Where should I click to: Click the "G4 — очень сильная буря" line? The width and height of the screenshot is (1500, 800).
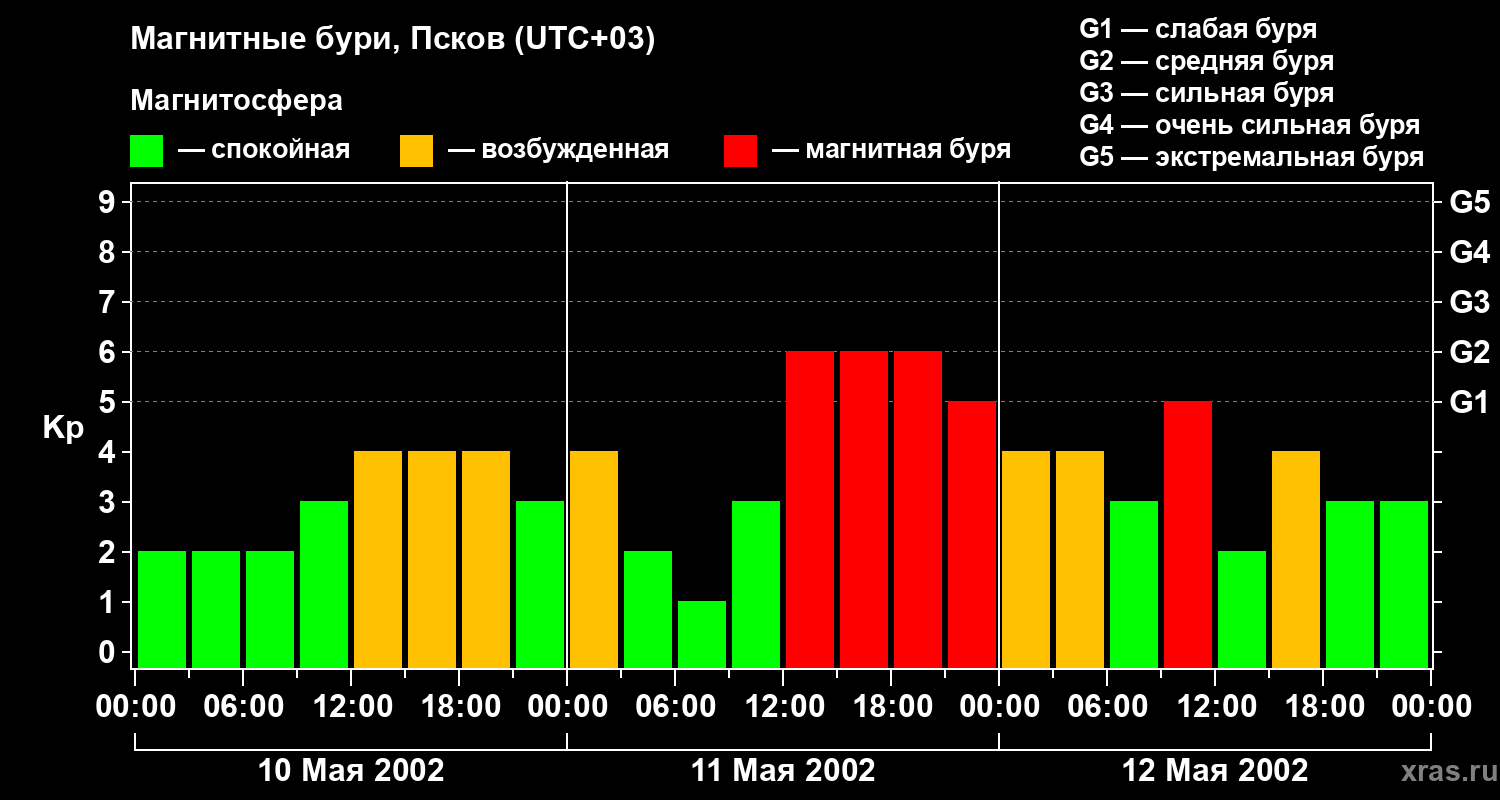(x=1250, y=125)
